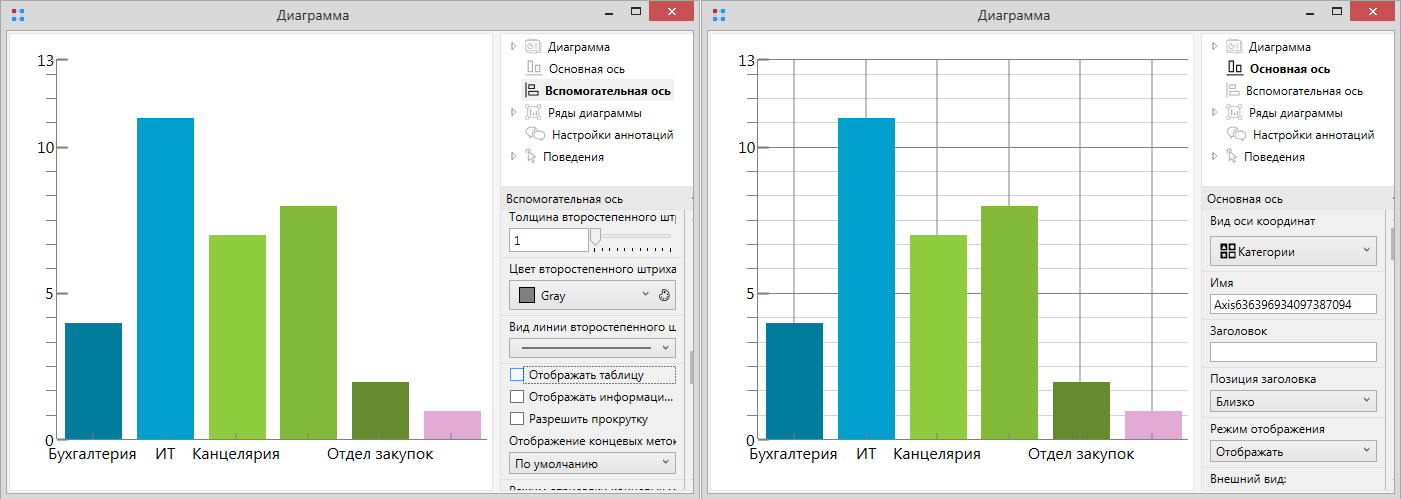Click the Gray color swatch selector

[x=582, y=296]
